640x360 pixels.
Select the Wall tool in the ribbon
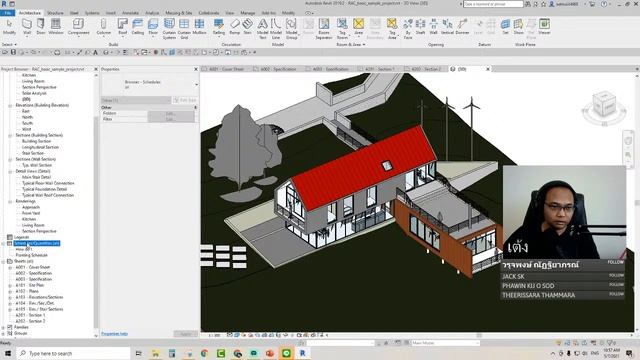[27, 27]
